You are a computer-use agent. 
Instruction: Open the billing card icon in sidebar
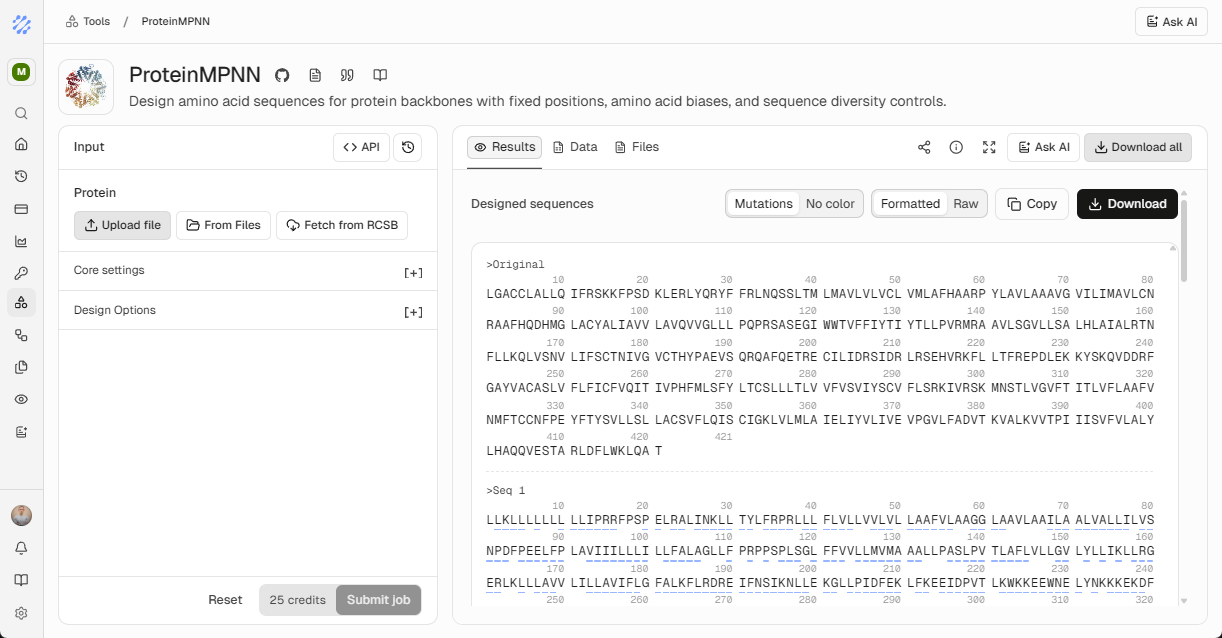coord(21,209)
